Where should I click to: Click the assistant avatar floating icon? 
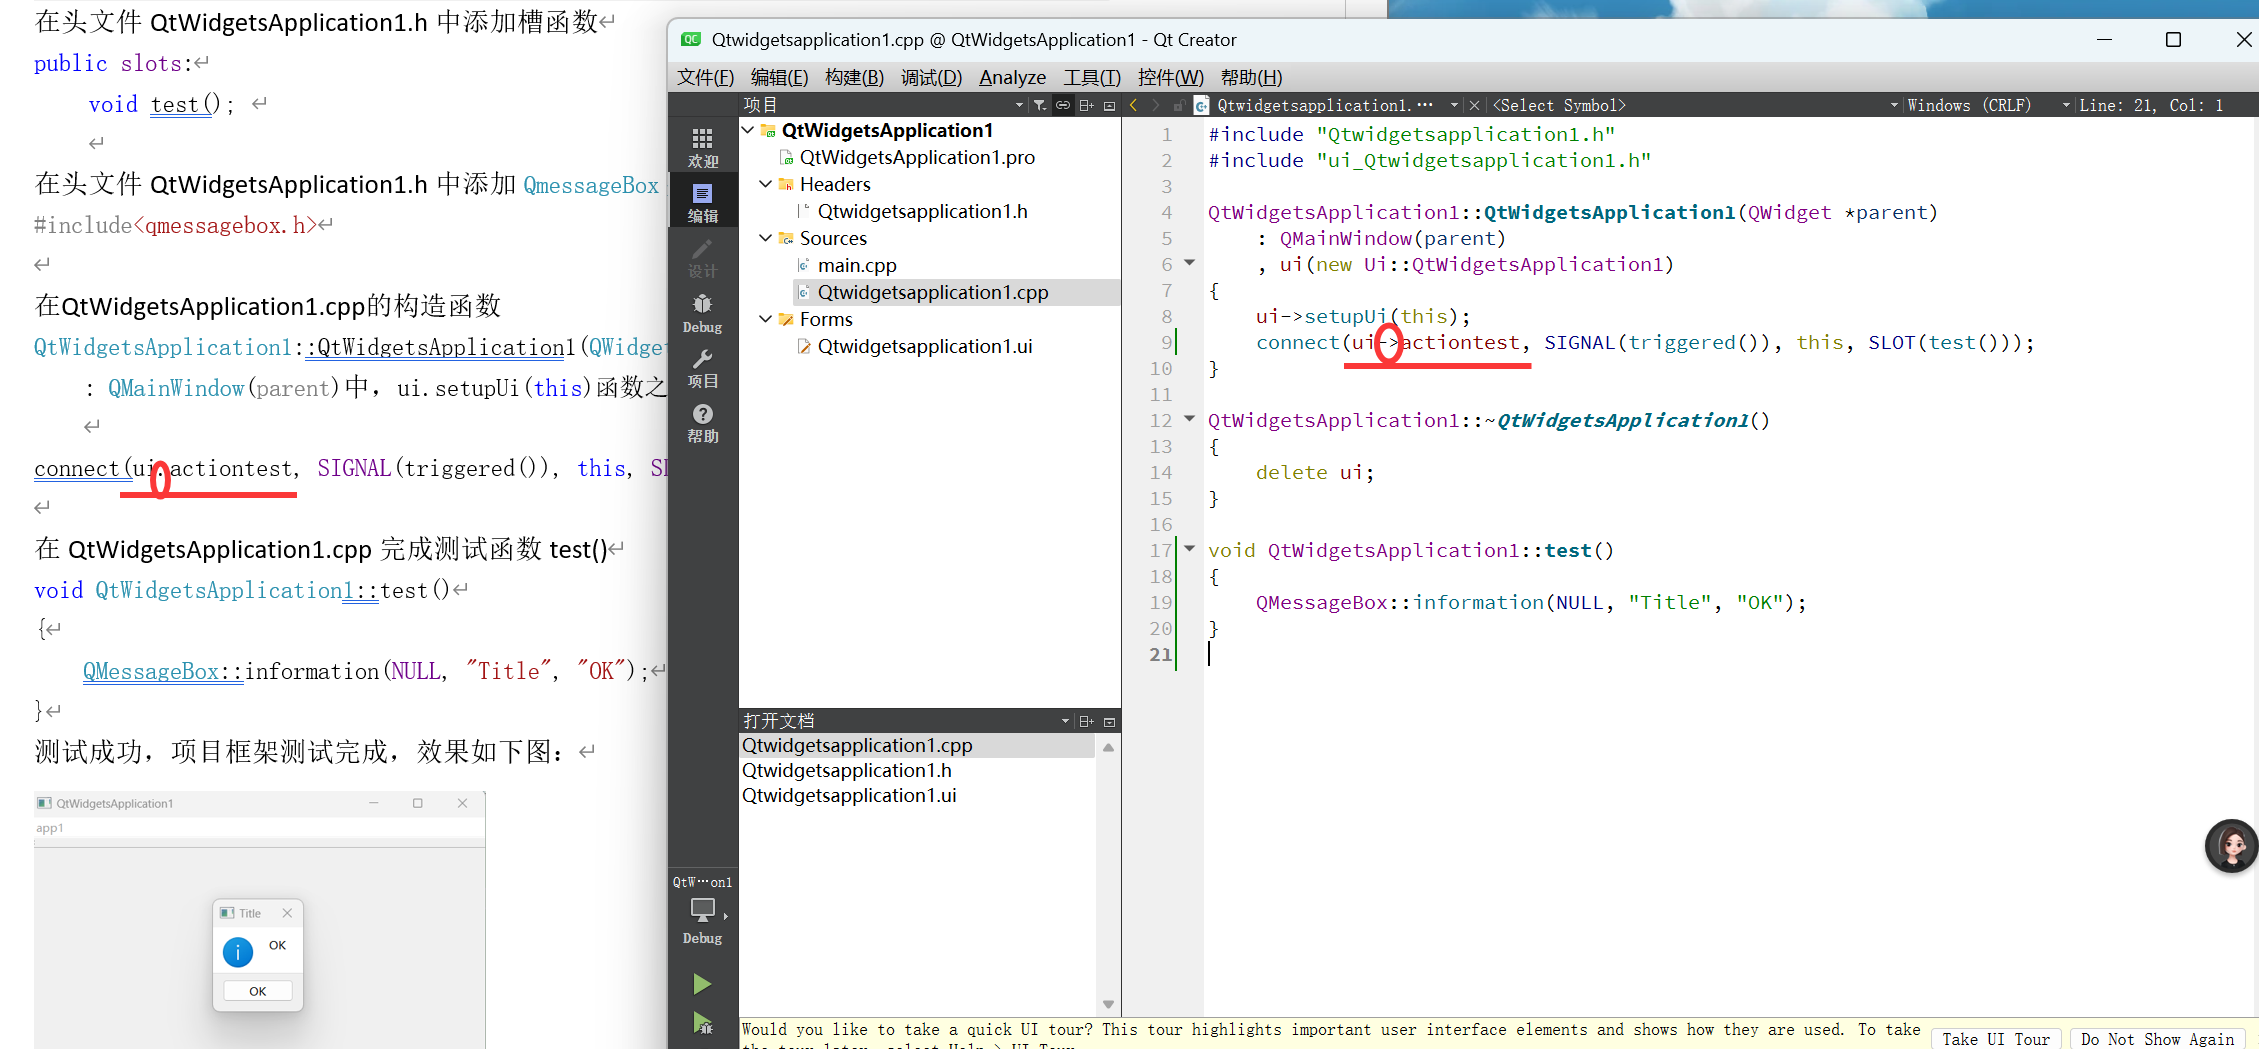(2231, 846)
